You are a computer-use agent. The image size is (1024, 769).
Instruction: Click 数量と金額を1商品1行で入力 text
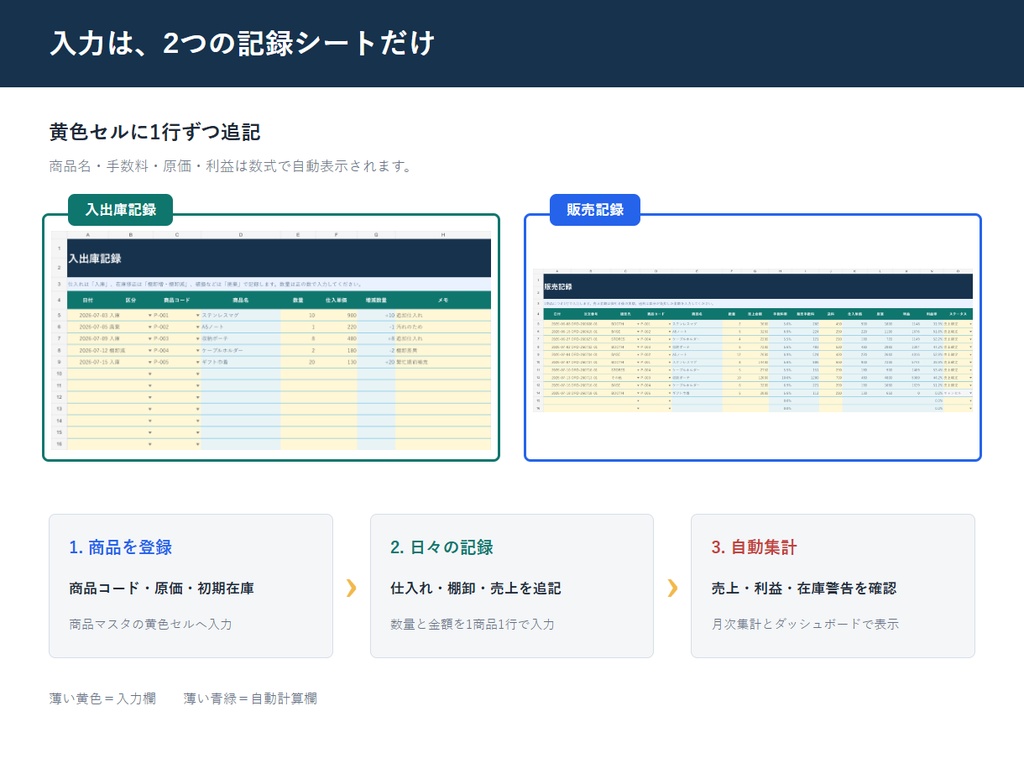tap(472, 624)
